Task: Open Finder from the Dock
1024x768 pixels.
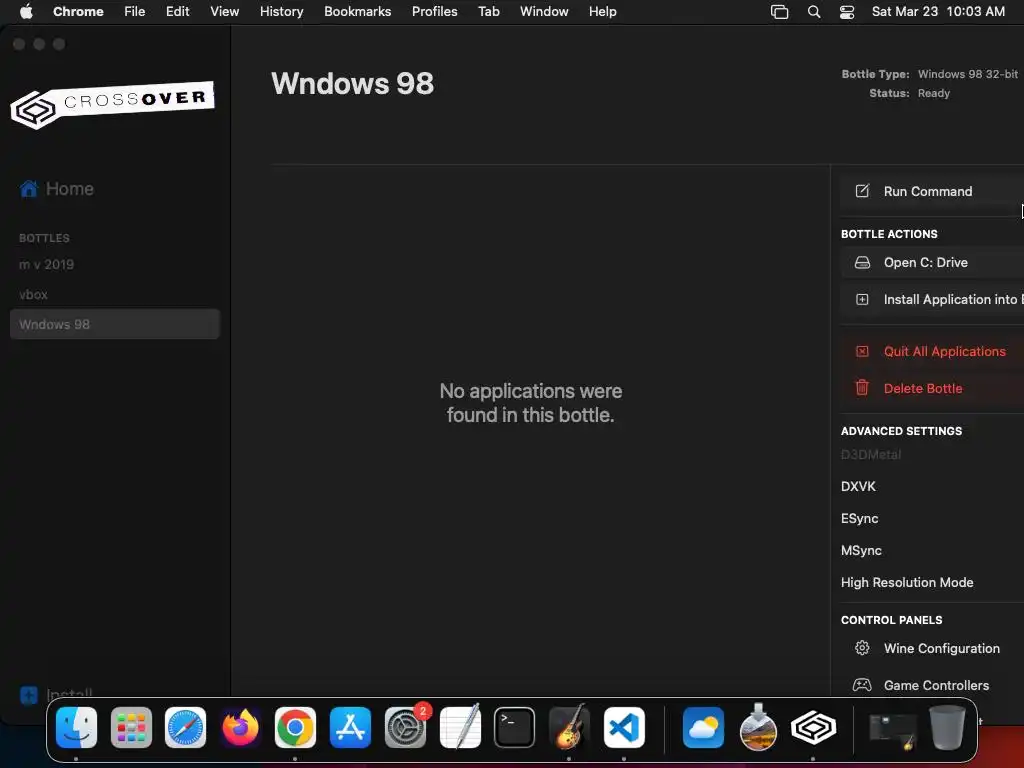Action: coord(76,728)
